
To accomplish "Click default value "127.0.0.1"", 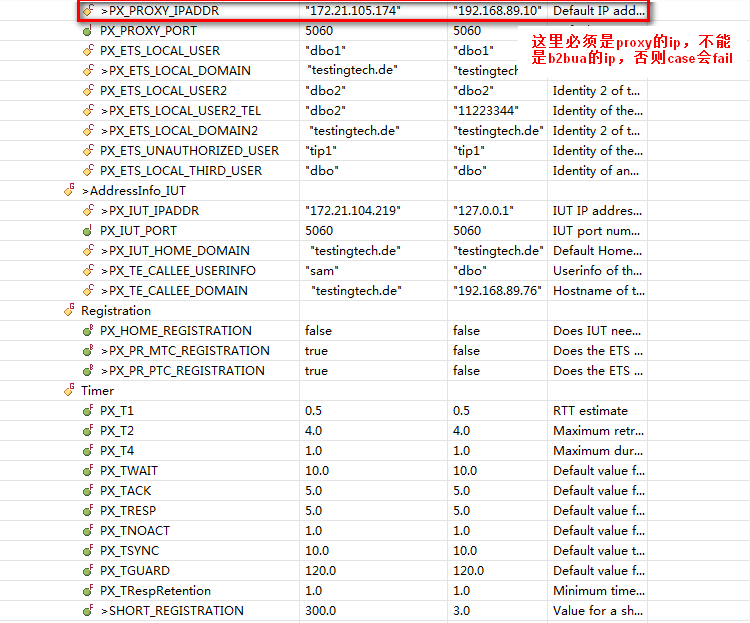I will pyautogui.click(x=483, y=211).
